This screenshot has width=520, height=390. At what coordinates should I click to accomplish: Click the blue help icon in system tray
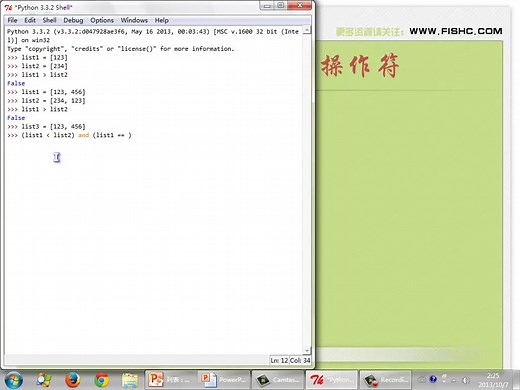tap(433, 379)
